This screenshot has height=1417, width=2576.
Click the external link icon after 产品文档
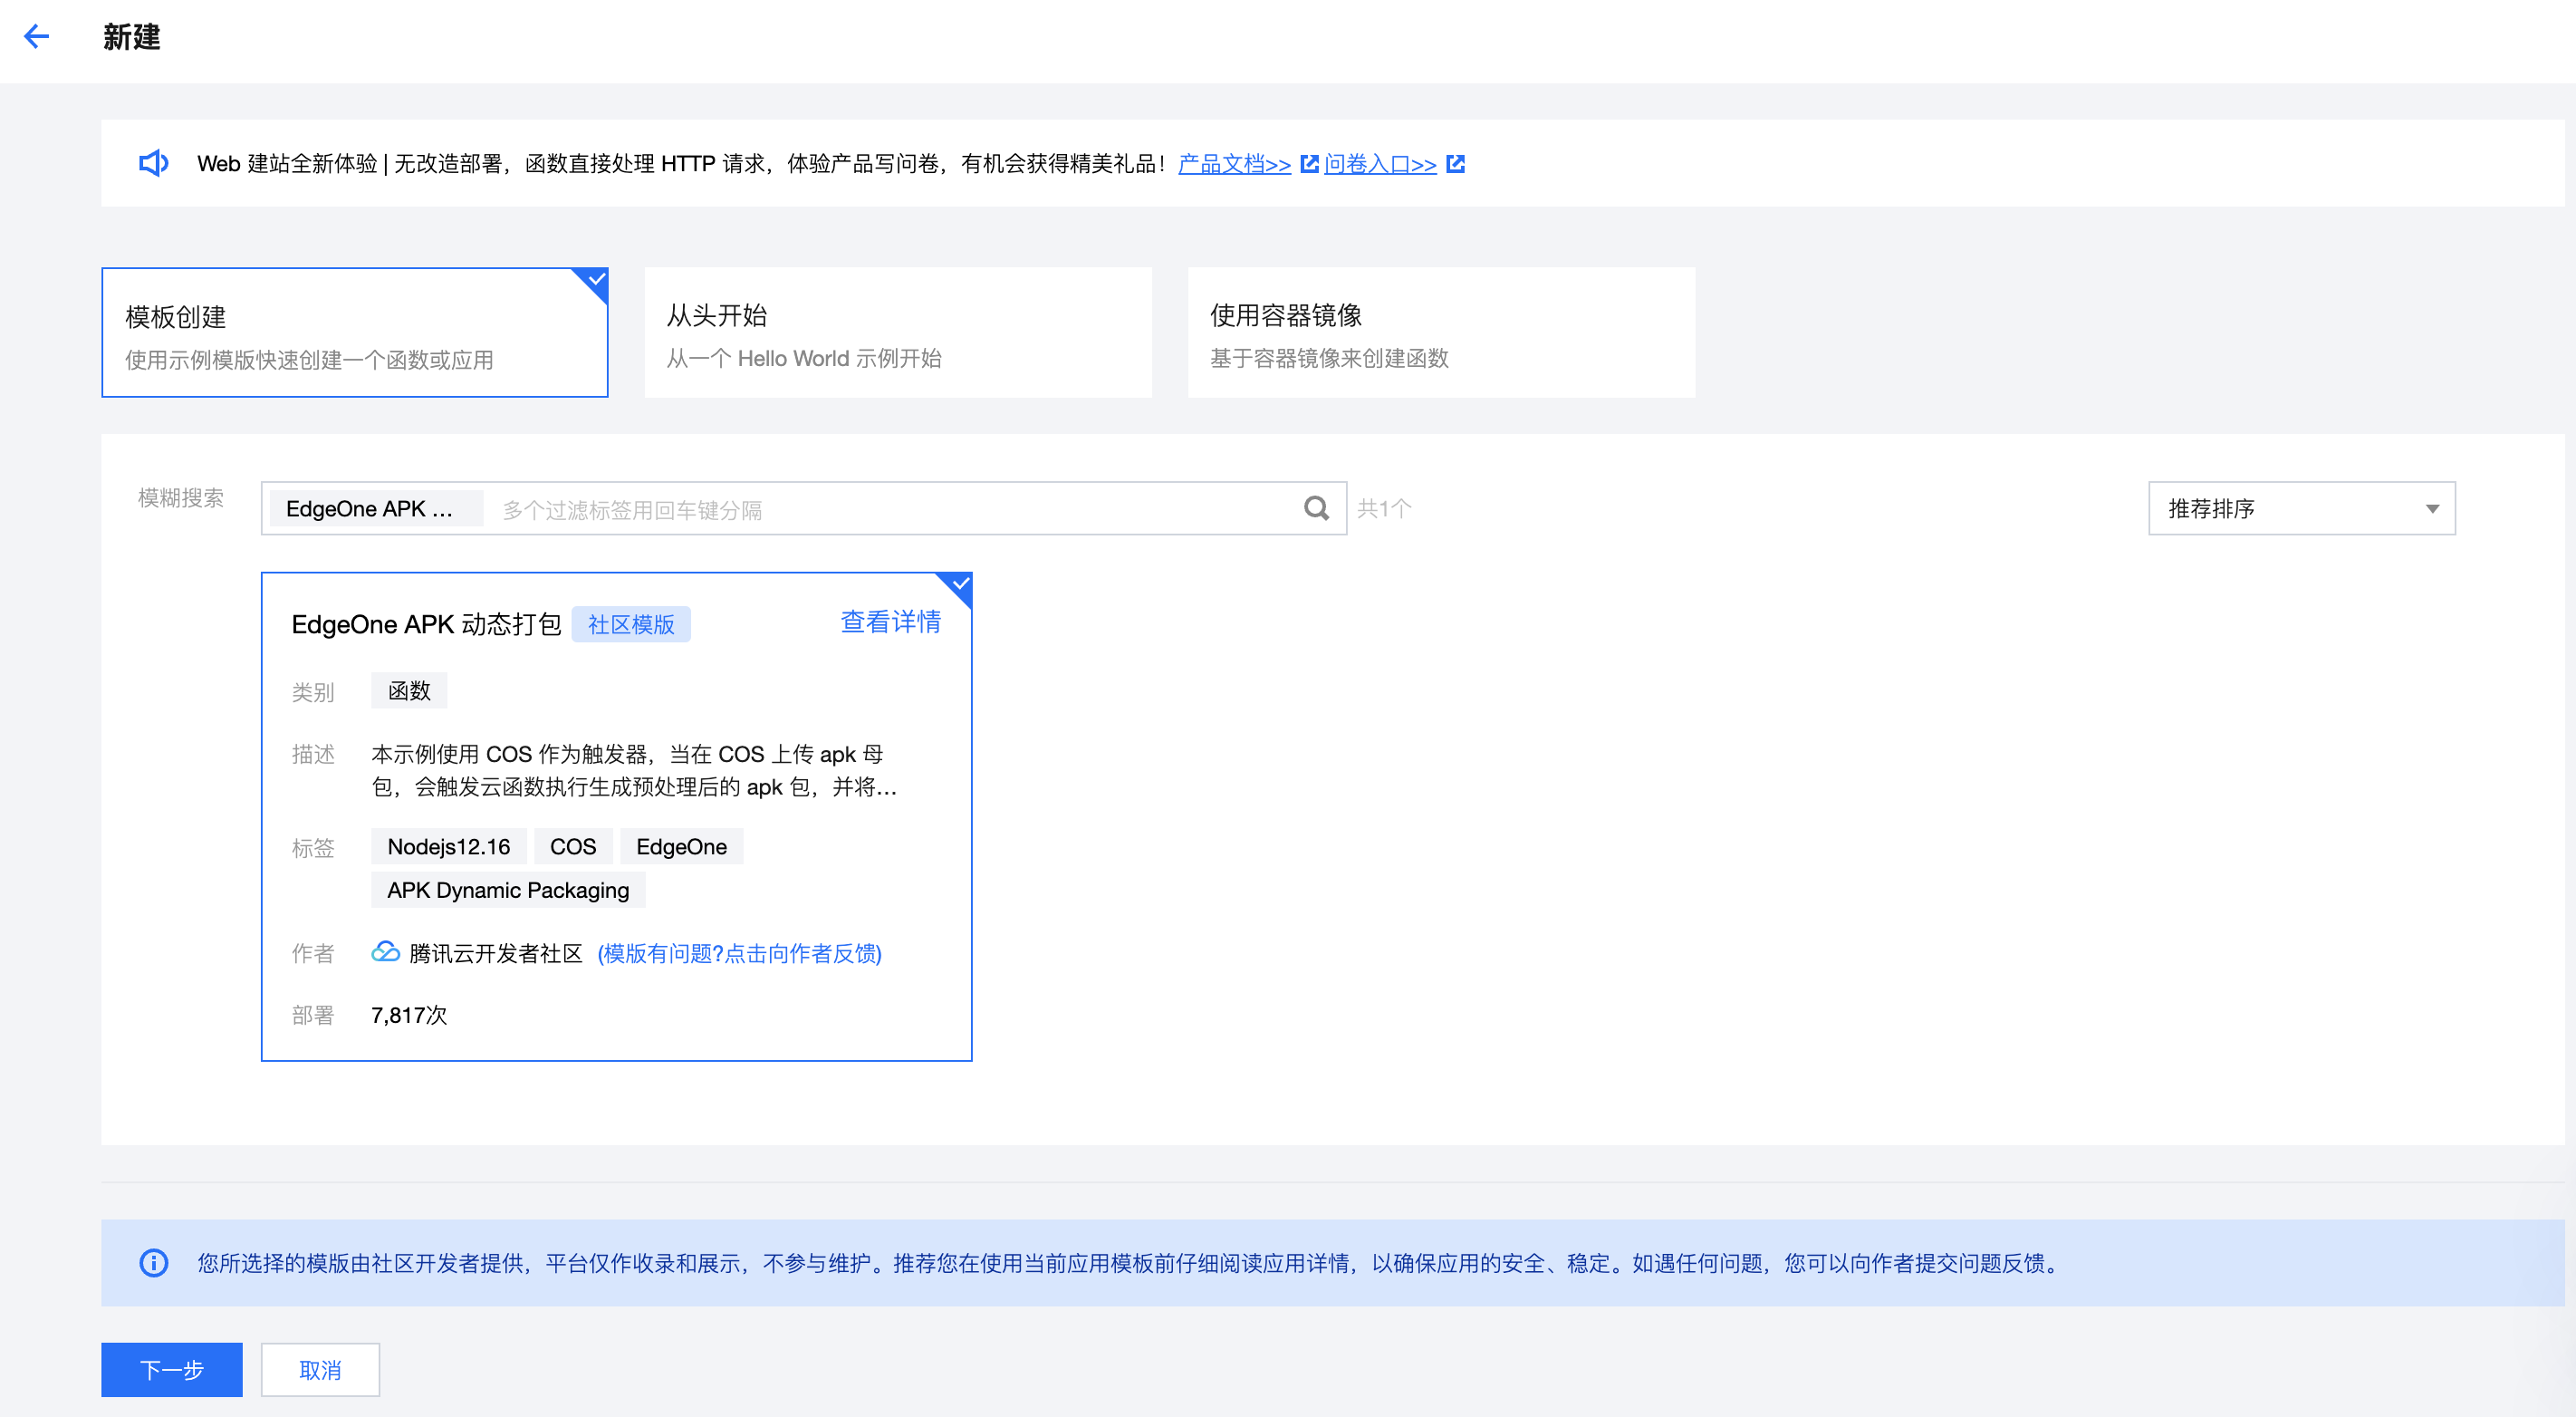(x=1309, y=164)
